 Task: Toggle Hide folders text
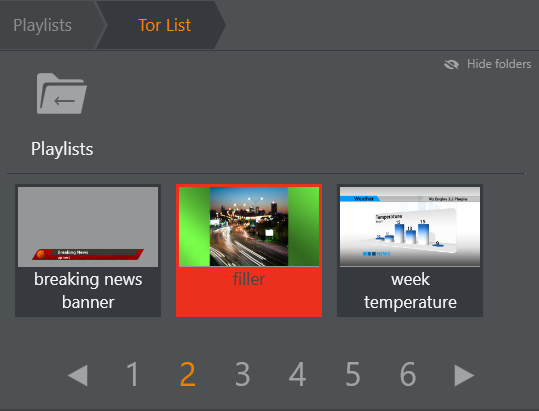click(x=499, y=64)
